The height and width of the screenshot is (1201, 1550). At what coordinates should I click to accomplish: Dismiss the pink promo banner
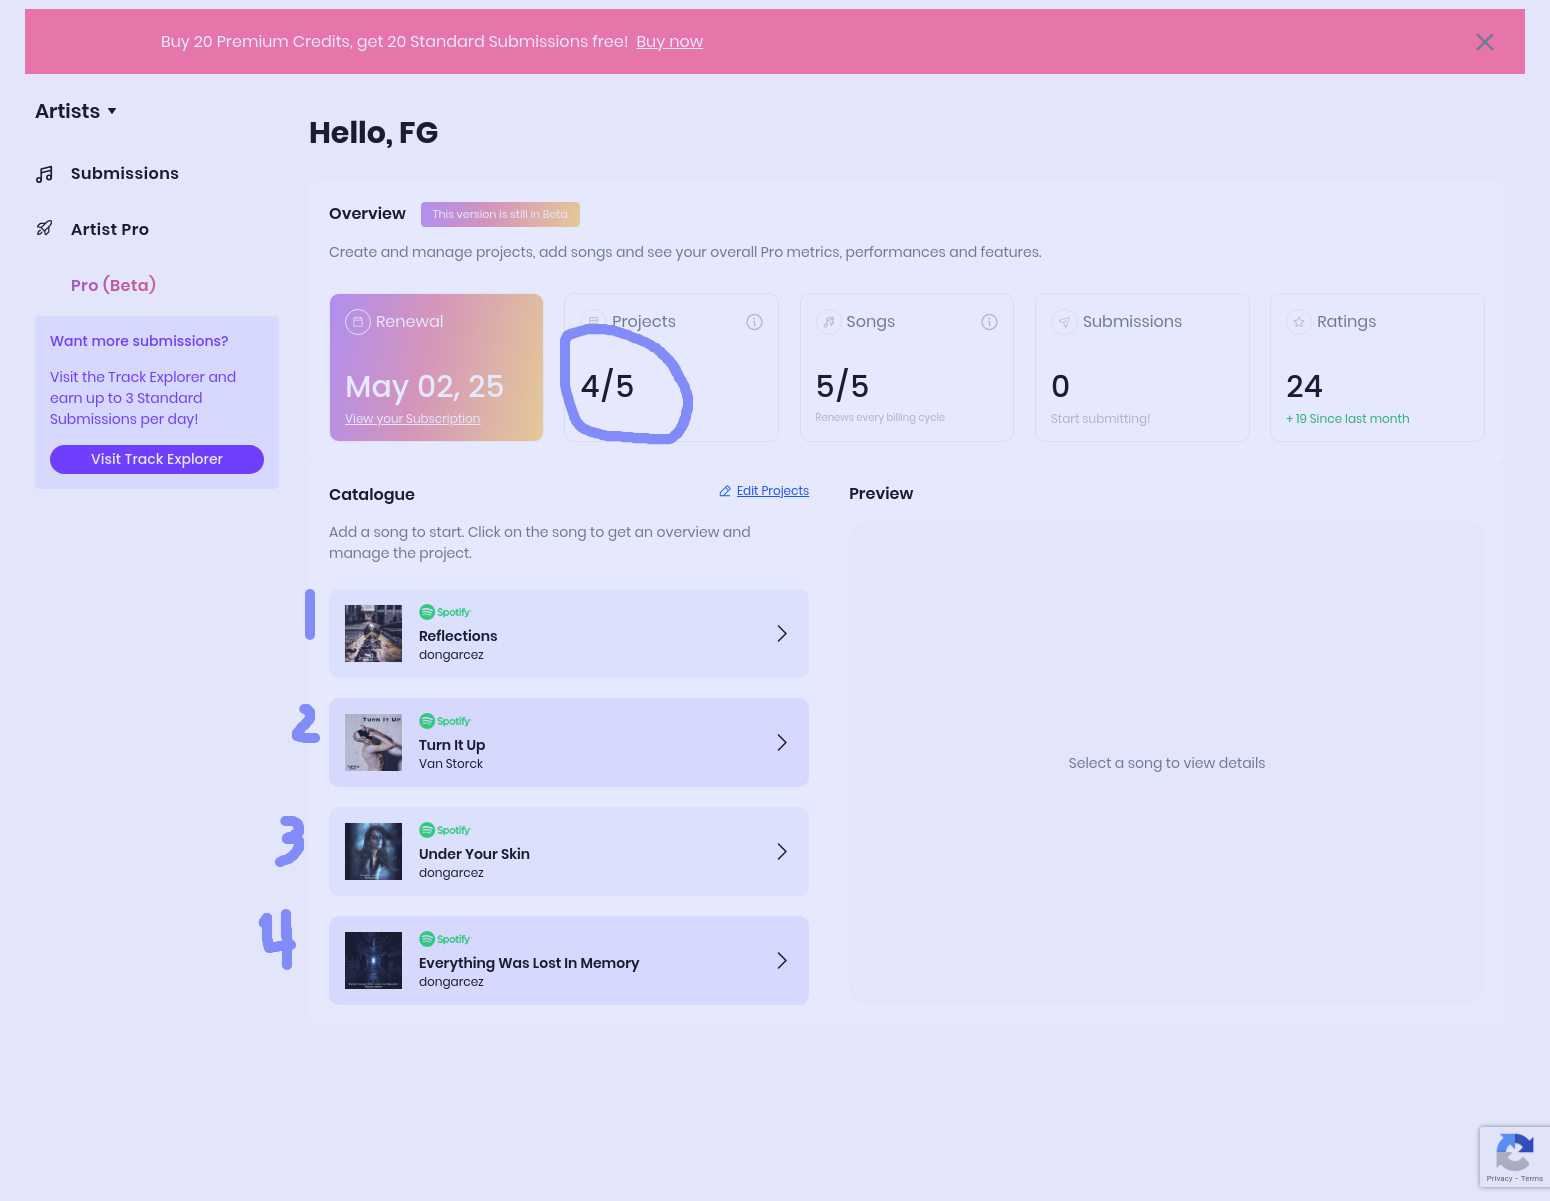[1484, 42]
